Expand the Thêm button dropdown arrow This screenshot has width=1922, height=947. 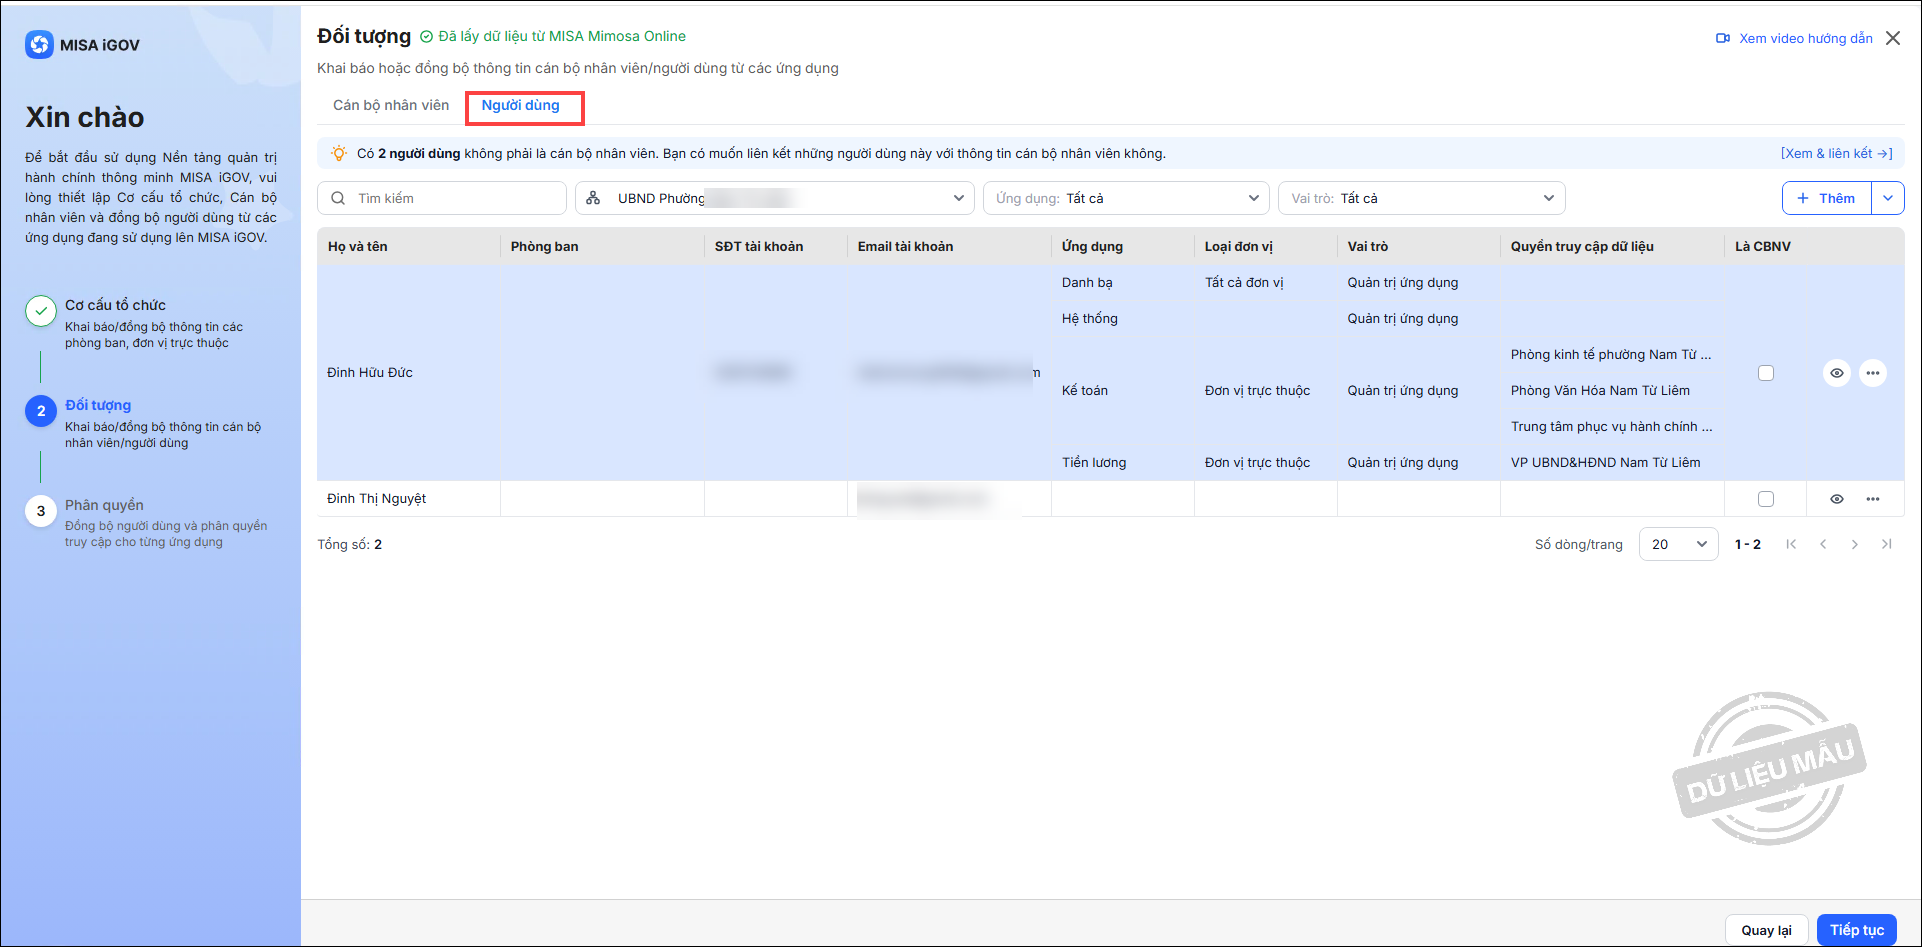click(1888, 198)
